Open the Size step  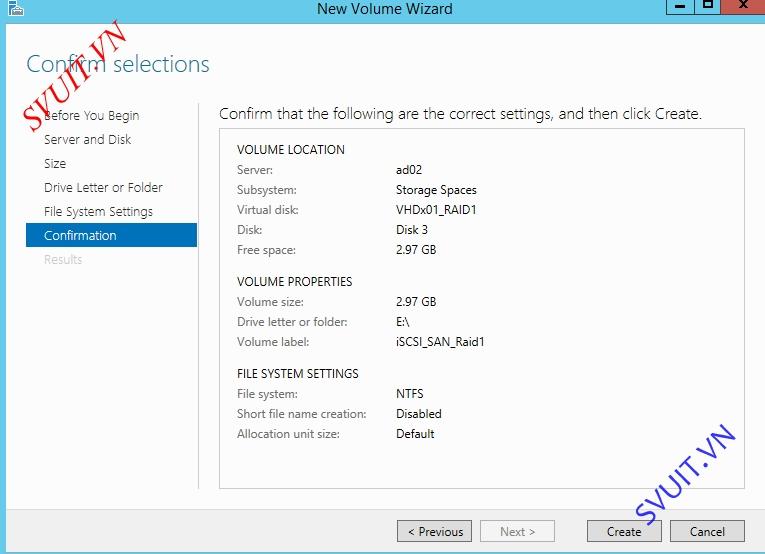[x=55, y=163]
